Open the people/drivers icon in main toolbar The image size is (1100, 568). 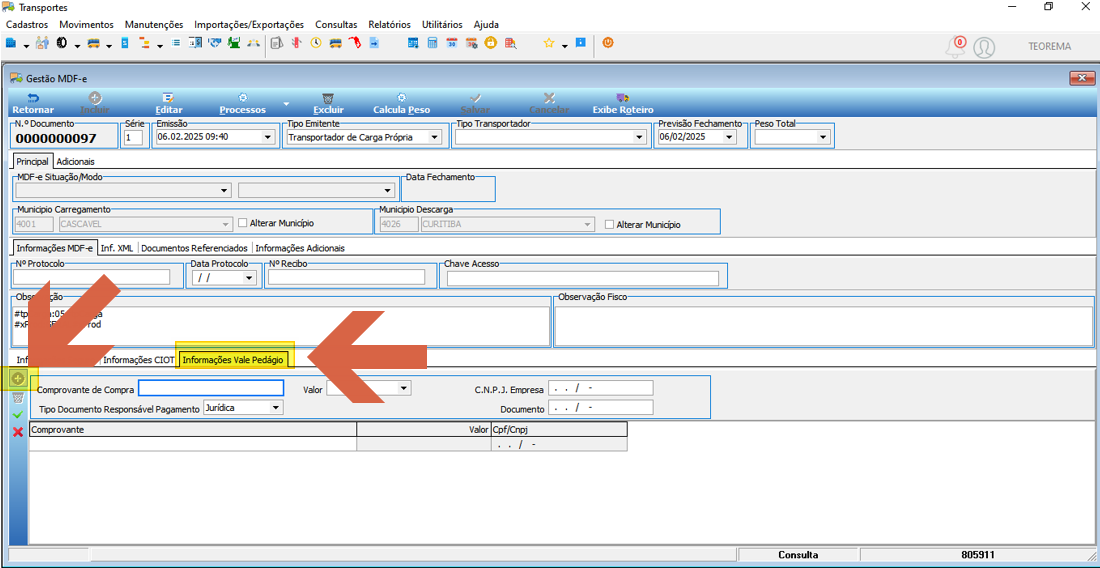[x=42, y=43]
